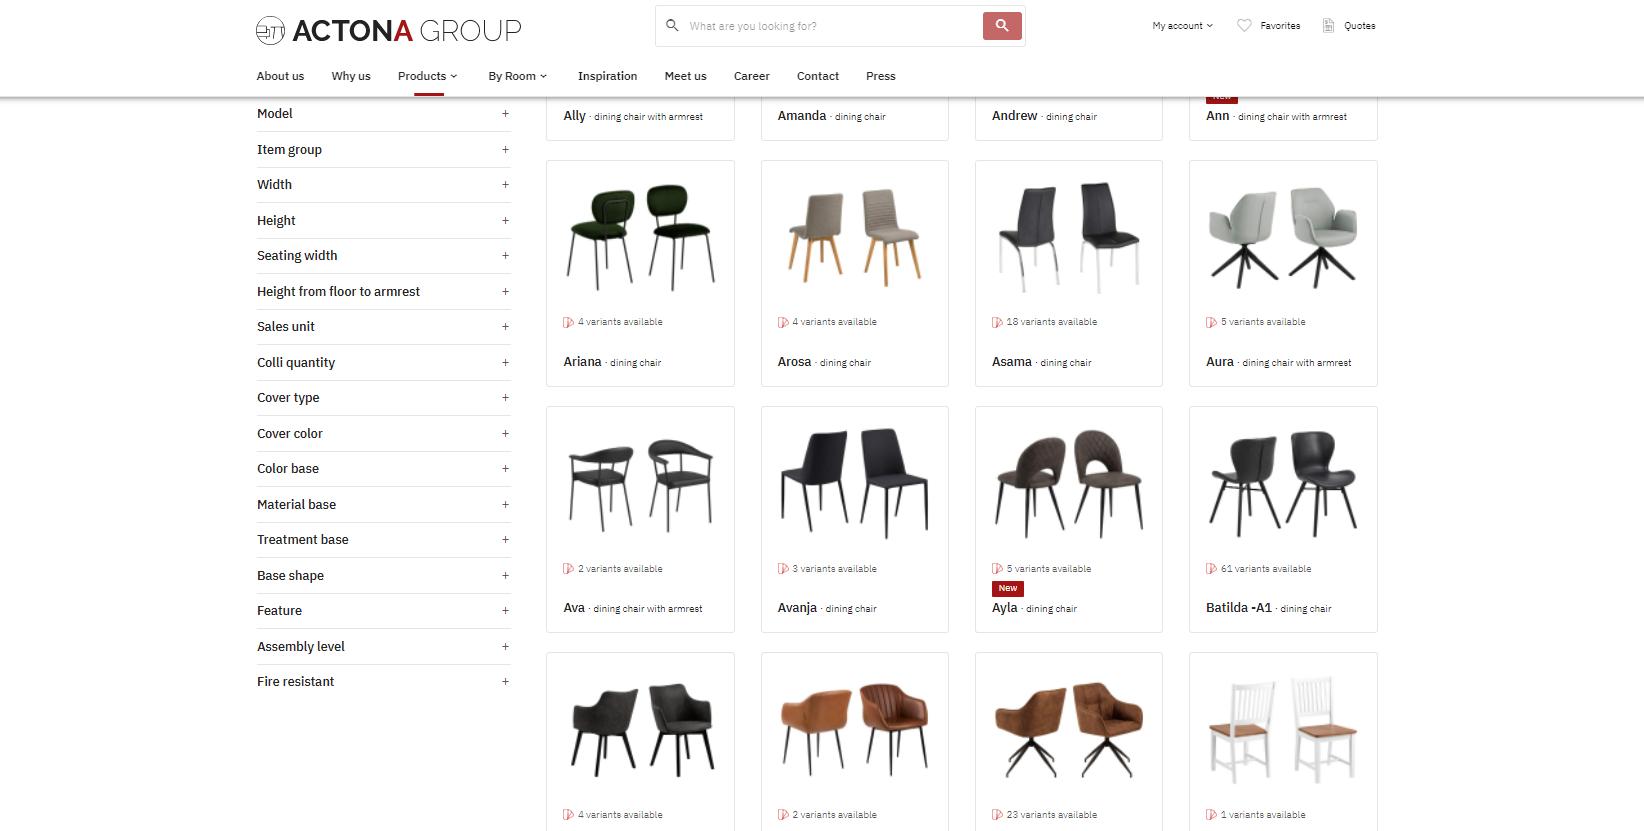Expand the Base shape filter

383,576
